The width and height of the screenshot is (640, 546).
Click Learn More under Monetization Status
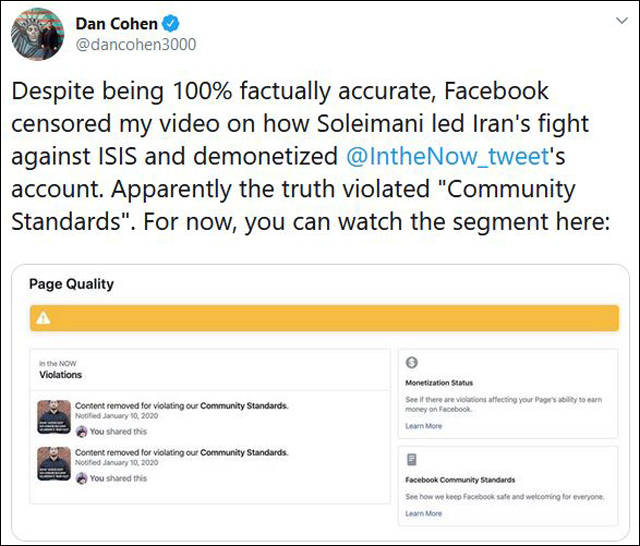(423, 426)
